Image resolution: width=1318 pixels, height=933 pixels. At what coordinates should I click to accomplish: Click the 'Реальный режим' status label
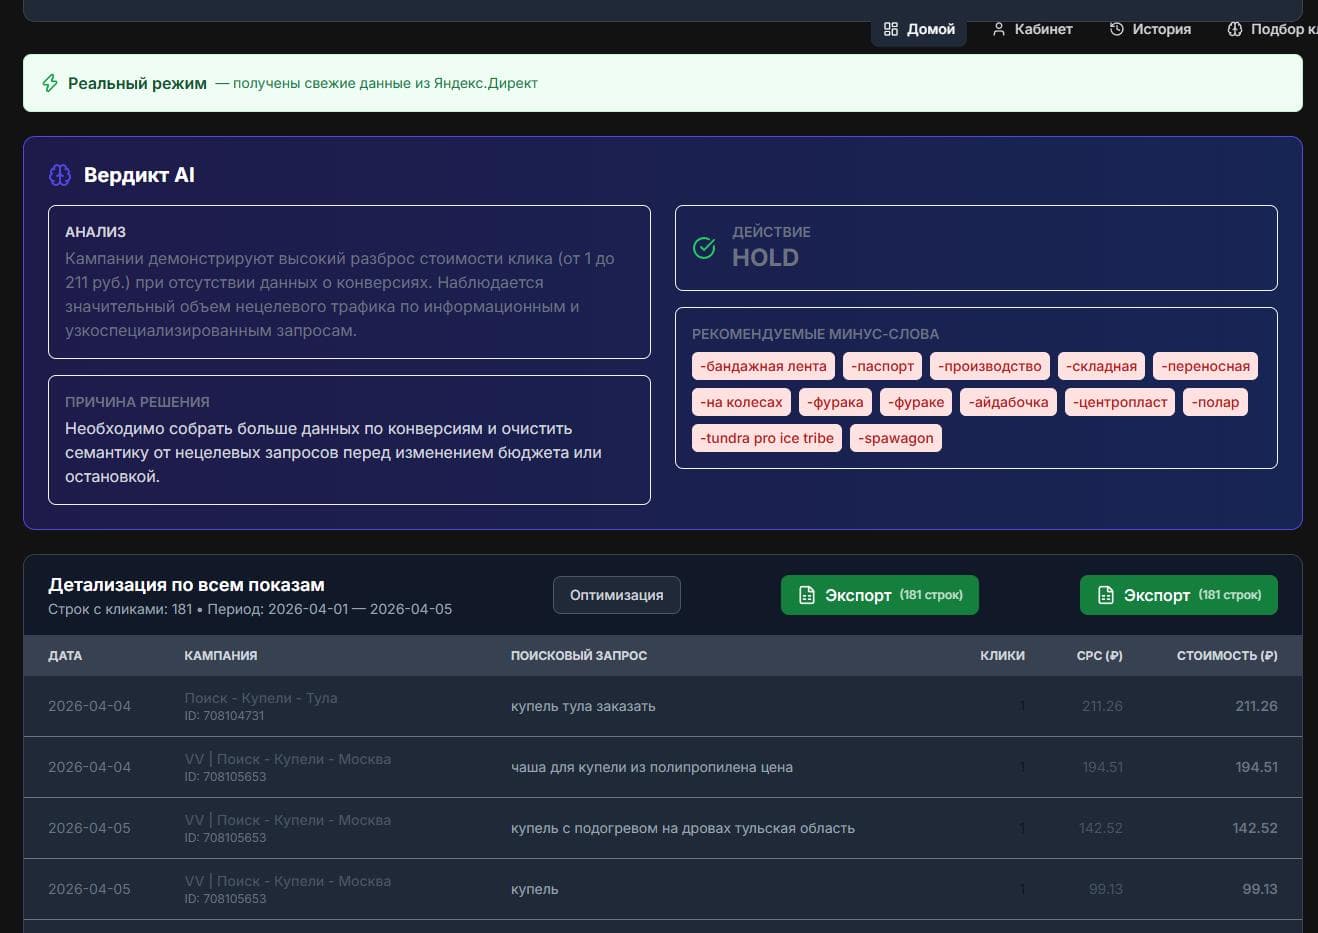tap(137, 83)
